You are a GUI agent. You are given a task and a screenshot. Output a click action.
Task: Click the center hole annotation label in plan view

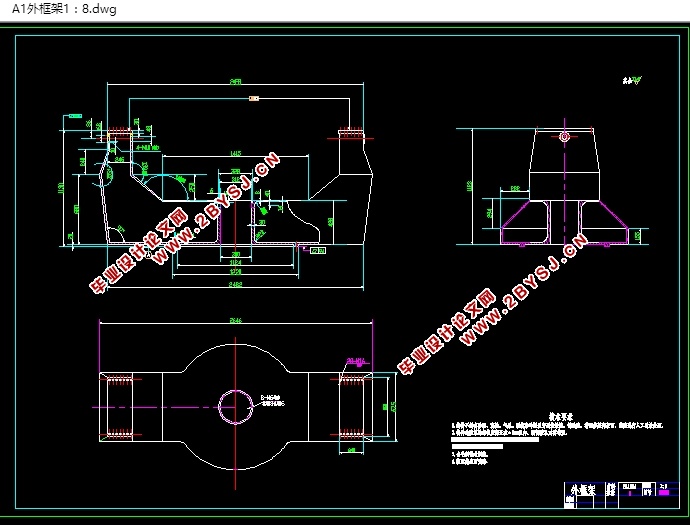coord(273,400)
